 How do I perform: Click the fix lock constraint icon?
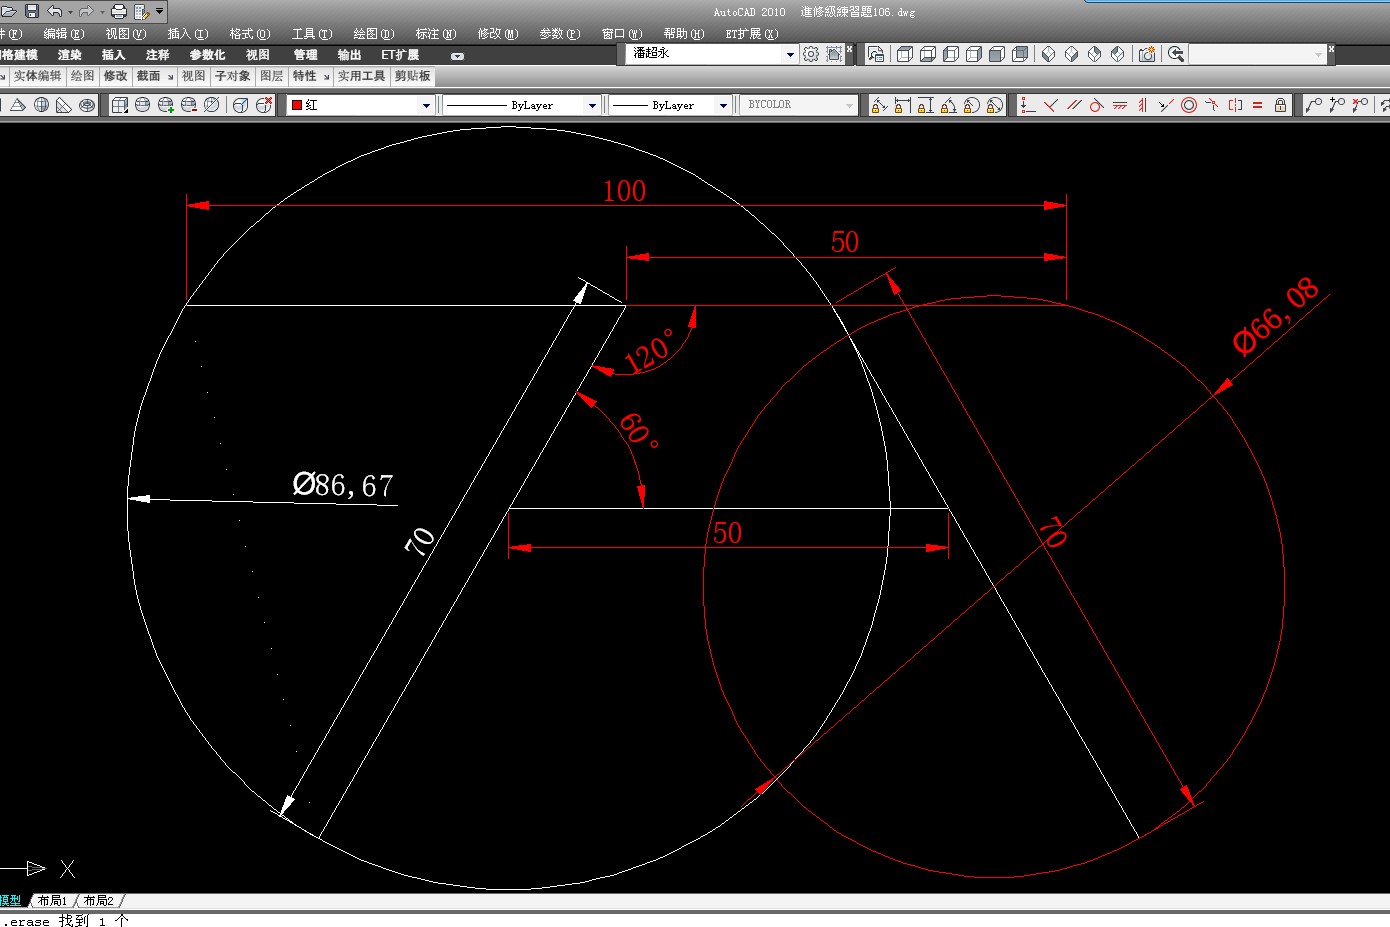point(1281,105)
